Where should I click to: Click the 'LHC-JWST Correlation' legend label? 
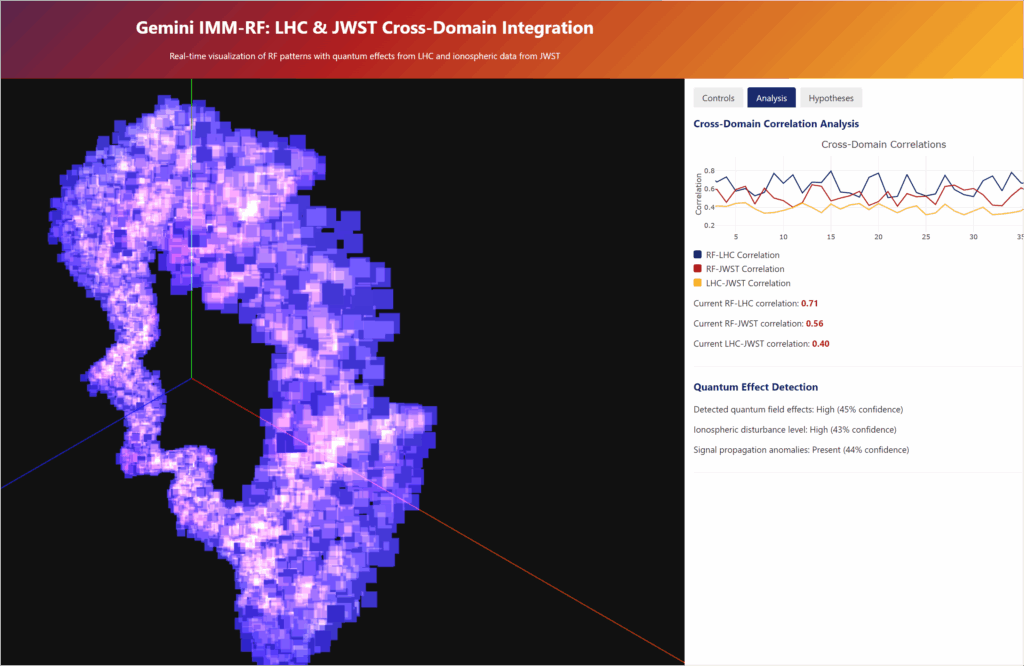point(748,283)
